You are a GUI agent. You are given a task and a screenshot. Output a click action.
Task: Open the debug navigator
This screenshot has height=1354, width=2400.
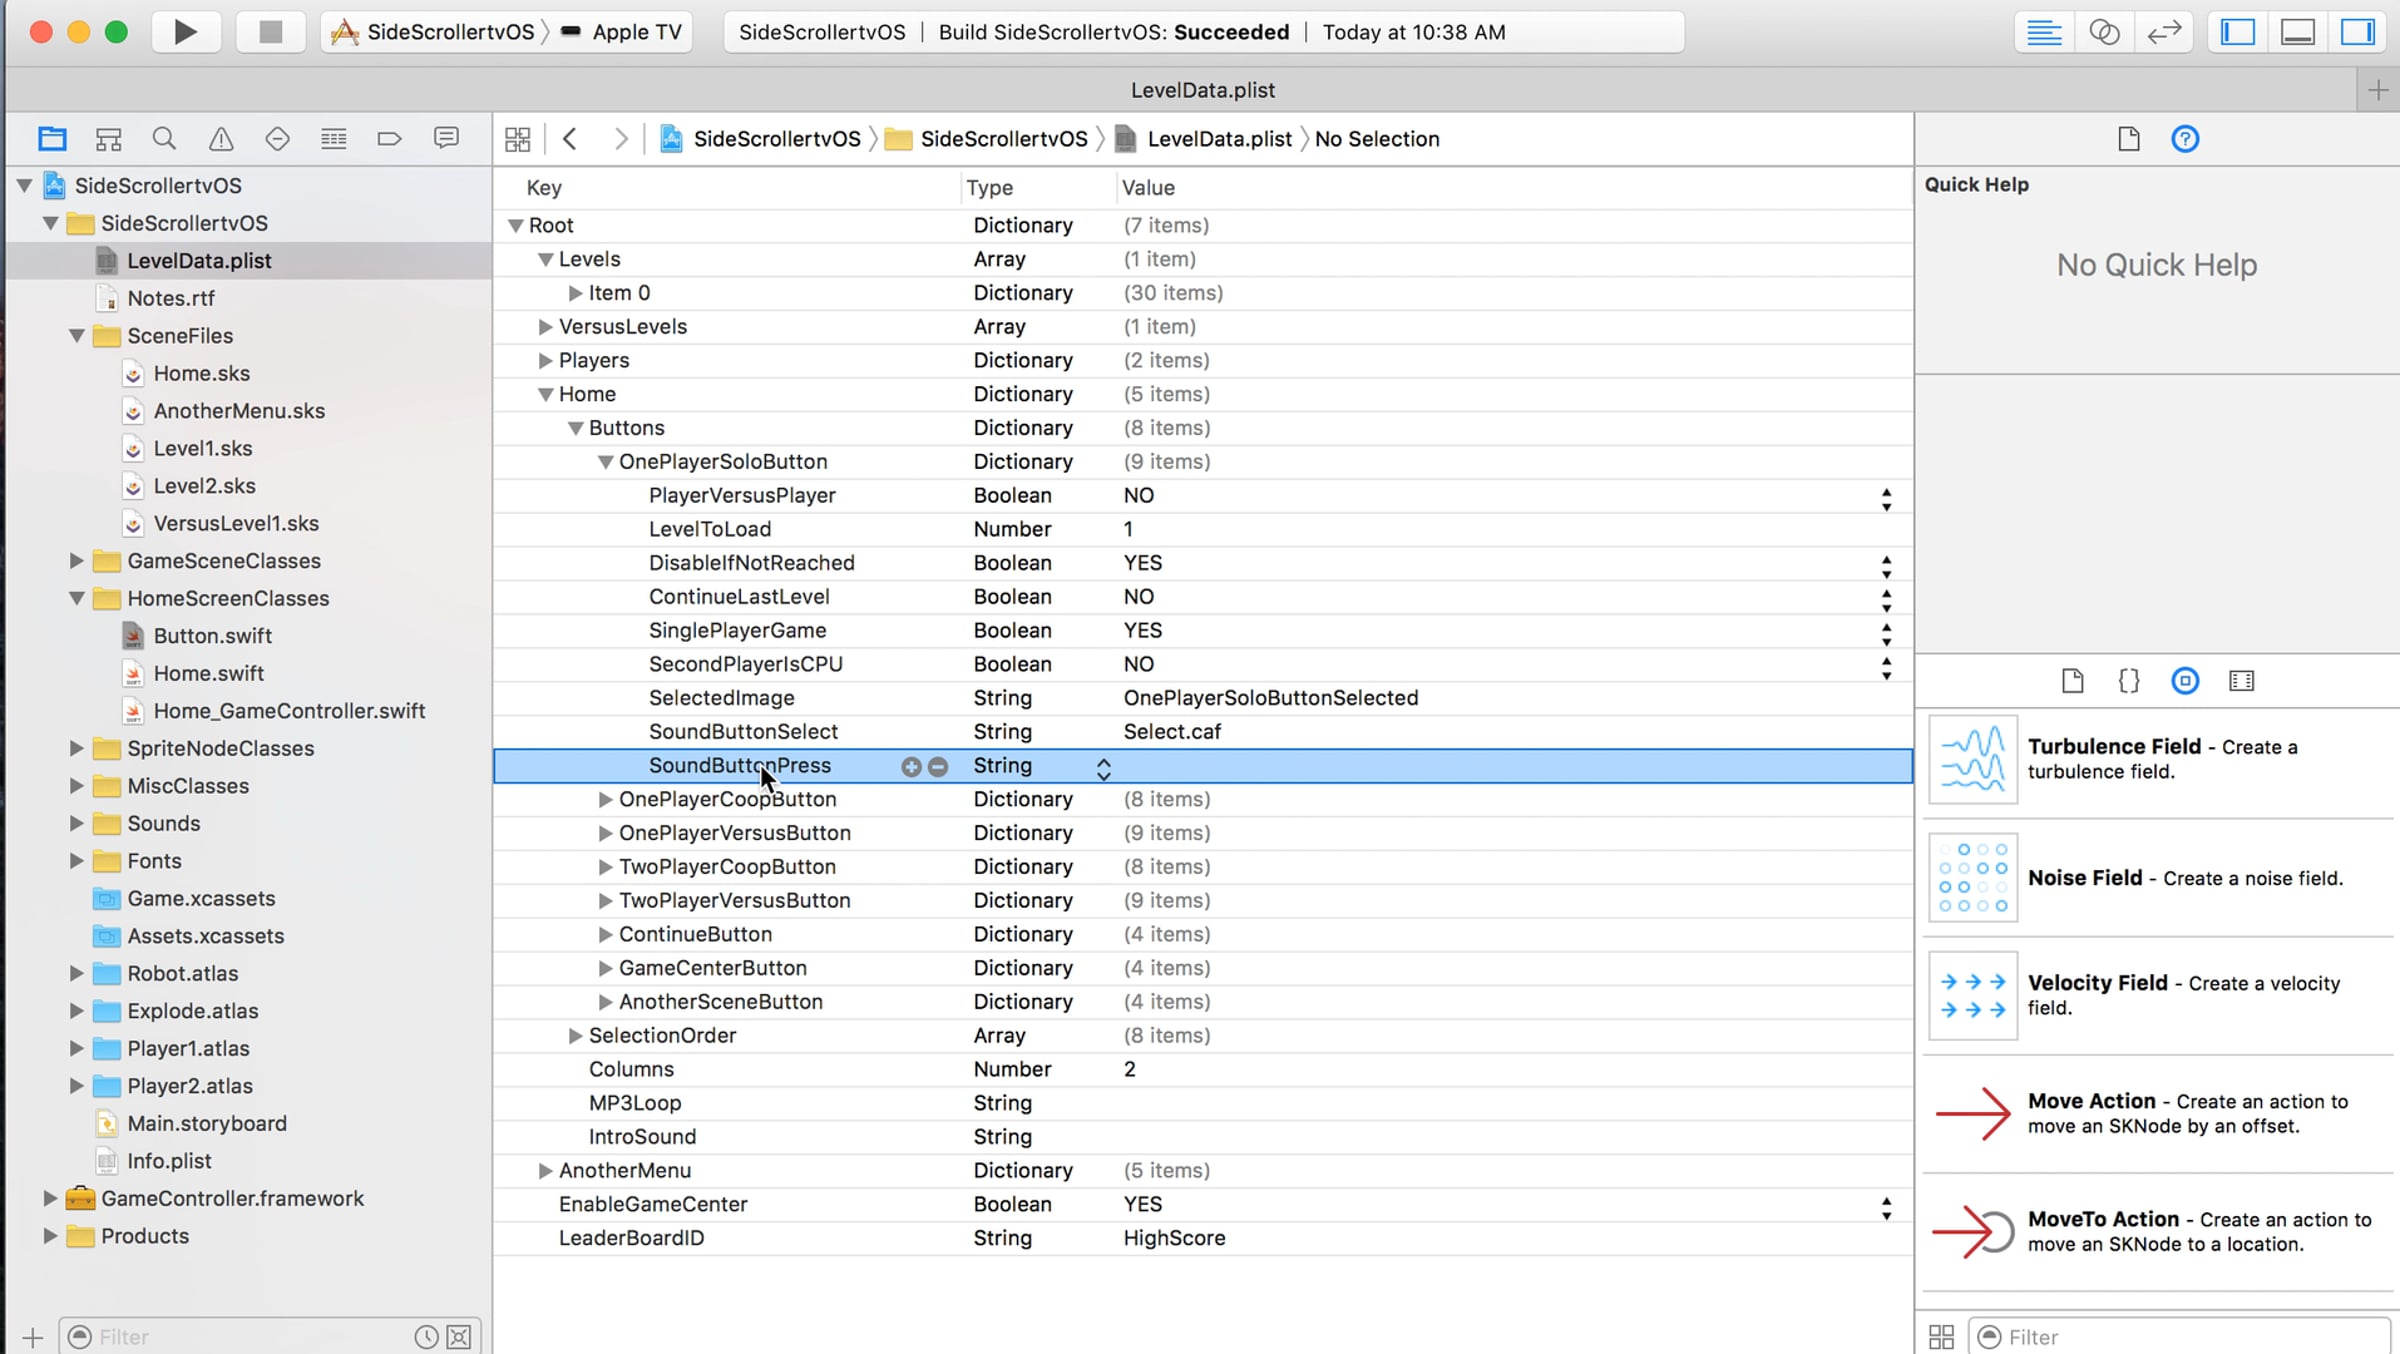(x=334, y=139)
